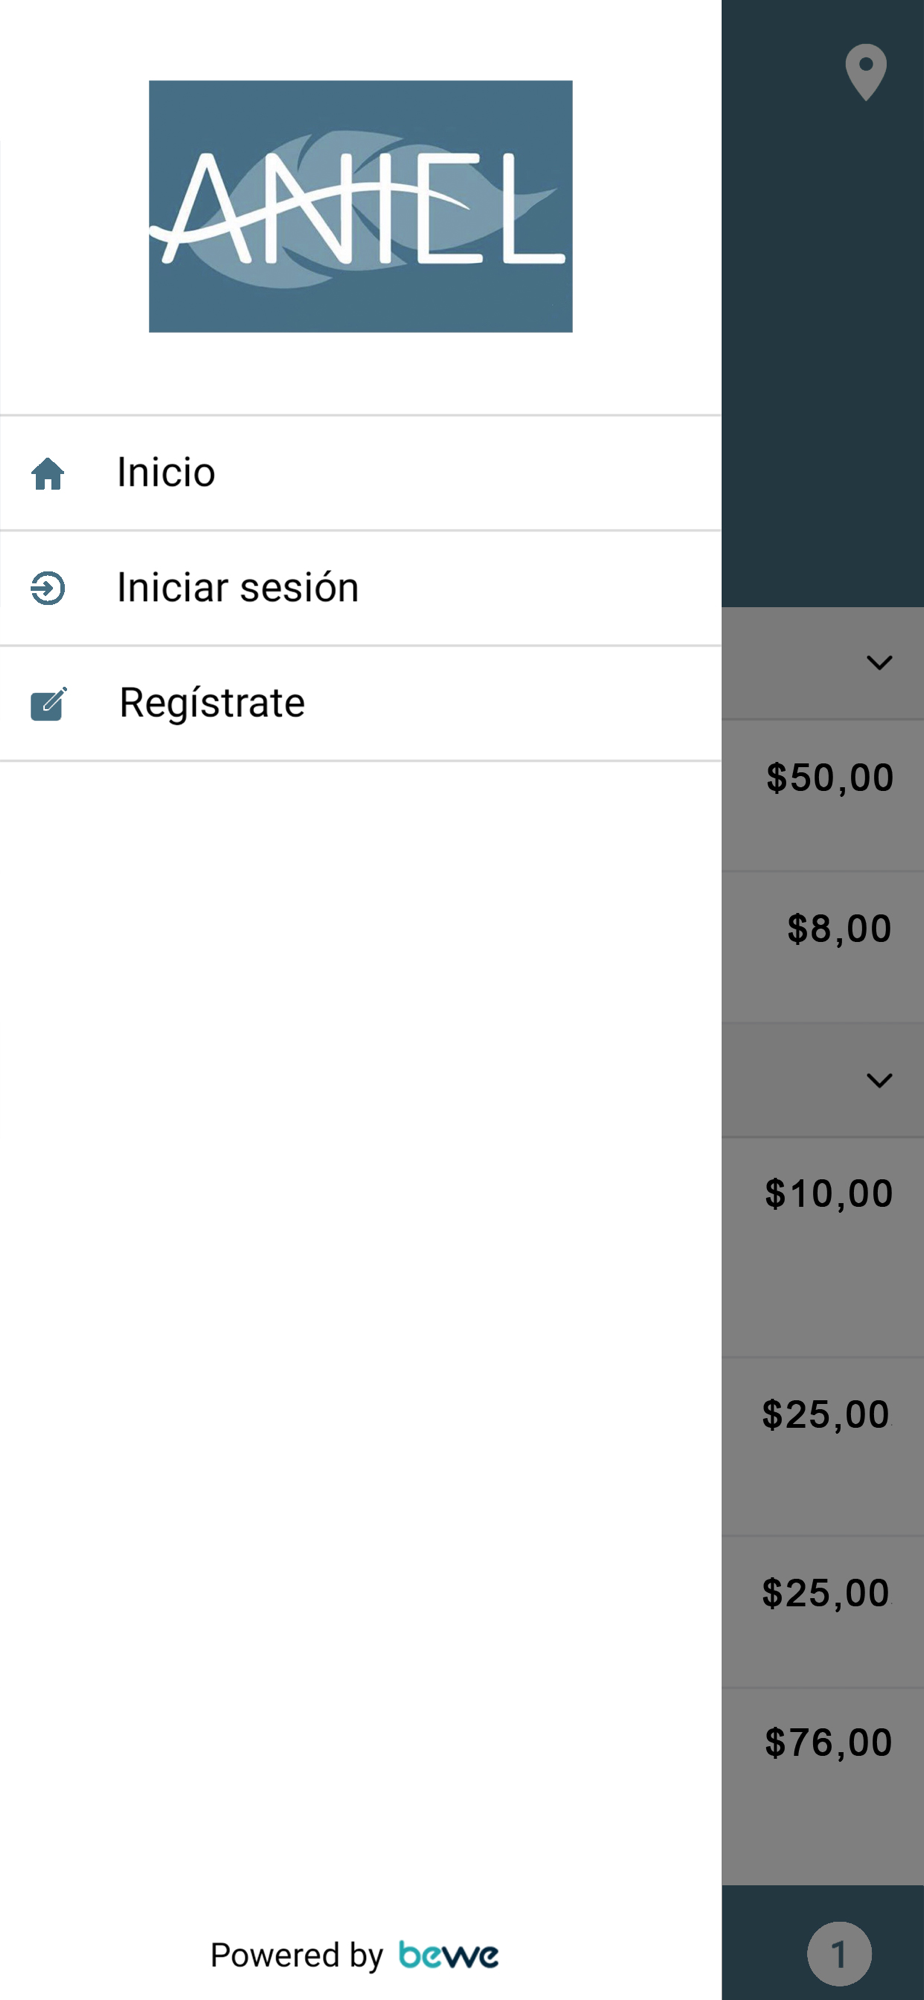The width and height of the screenshot is (924, 2000).
Task: Select the $8,00 service row
Action: click(823, 947)
